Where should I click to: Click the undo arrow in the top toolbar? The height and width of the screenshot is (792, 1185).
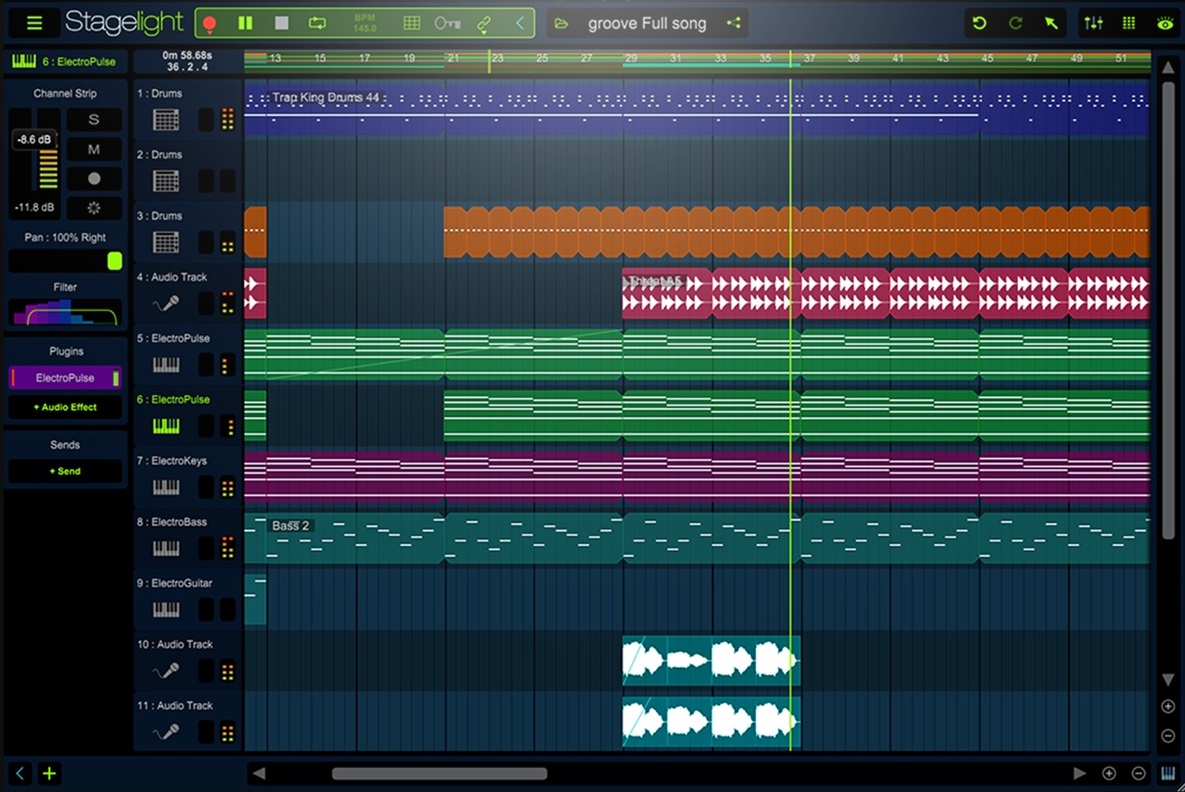(x=979, y=22)
